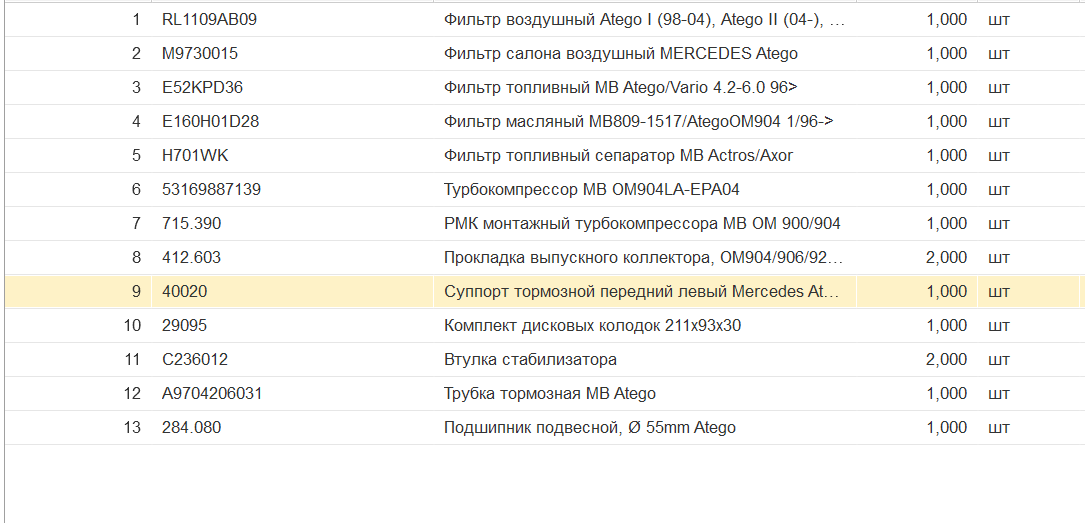1085x523 pixels.
Task: Click article code C236012
Action: (x=194, y=359)
